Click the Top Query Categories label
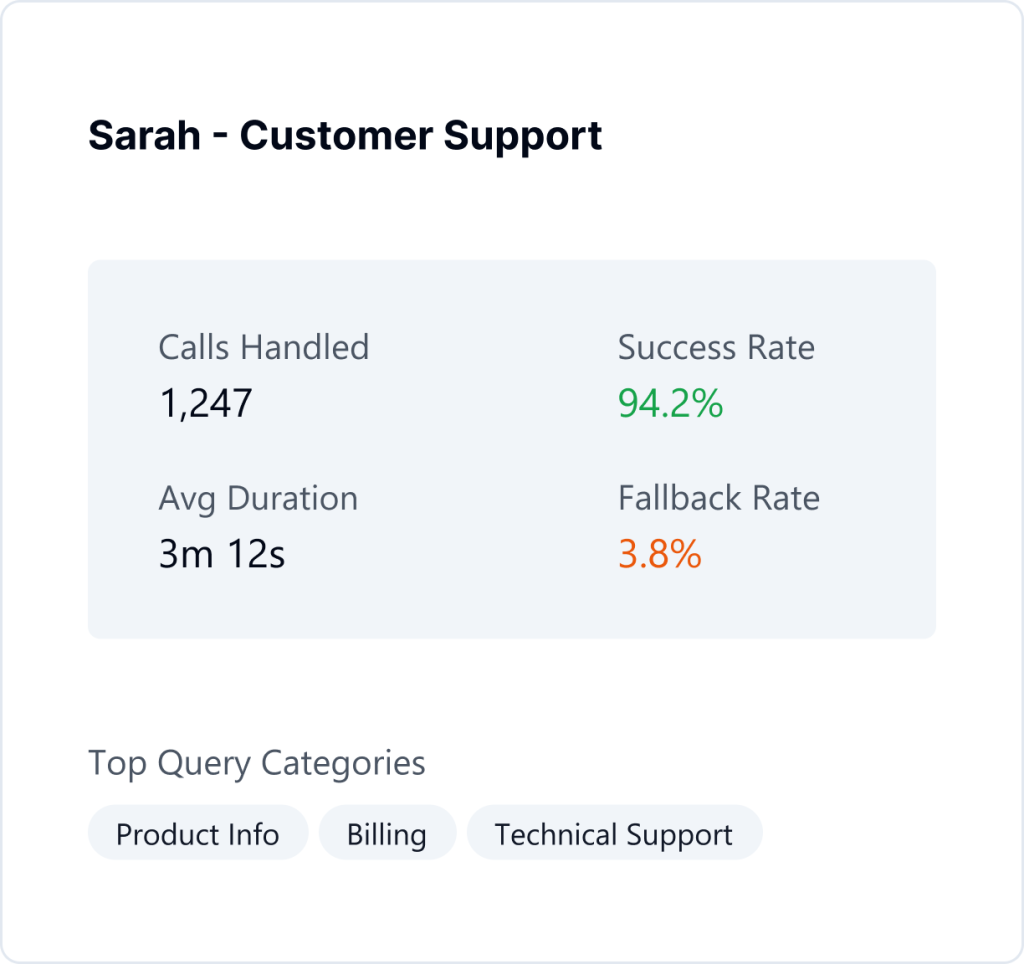 pos(257,763)
